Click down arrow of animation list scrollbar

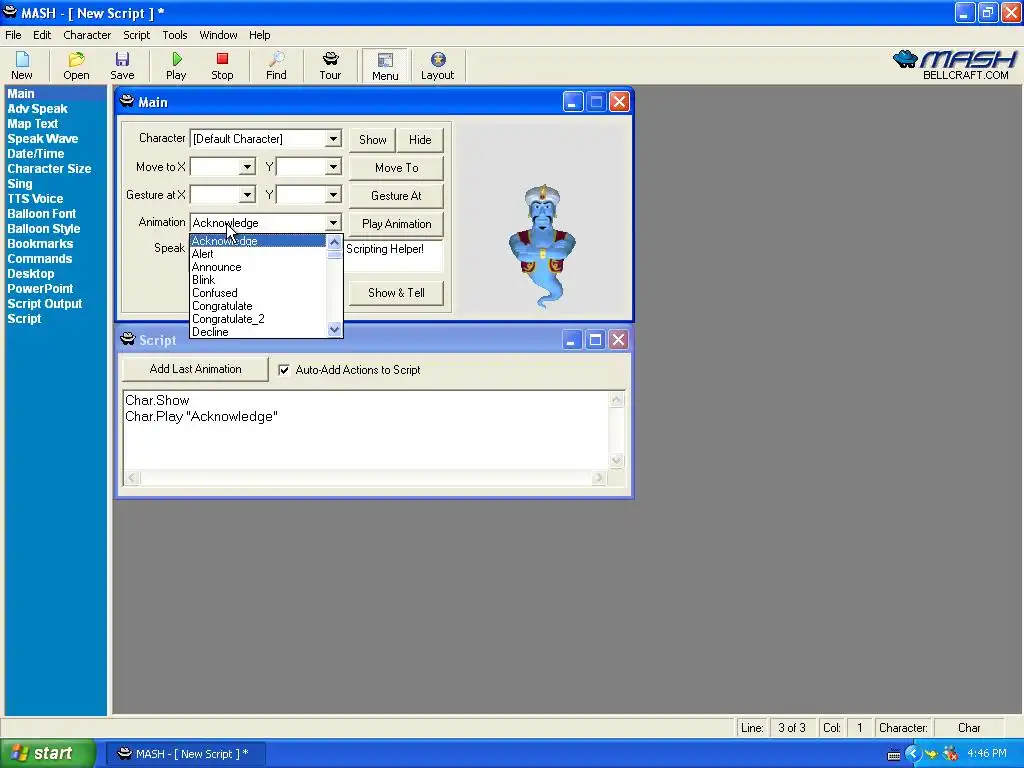(x=334, y=330)
